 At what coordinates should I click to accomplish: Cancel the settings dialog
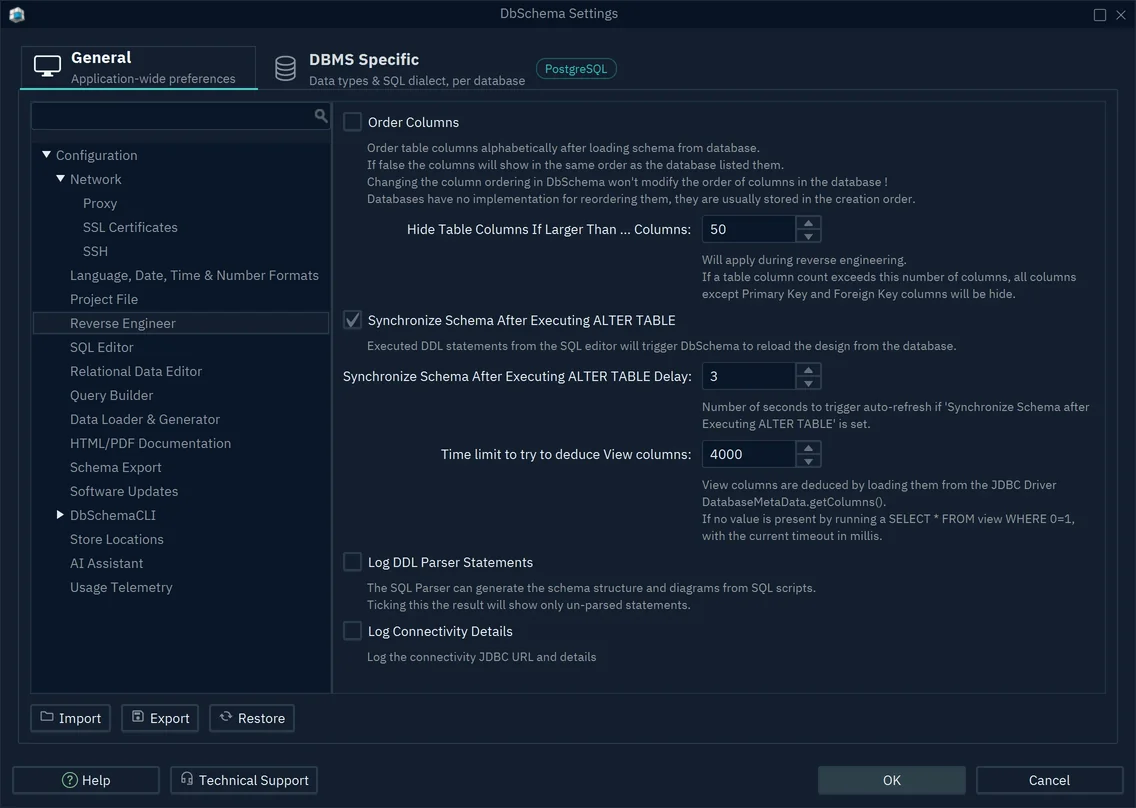coord(1049,780)
